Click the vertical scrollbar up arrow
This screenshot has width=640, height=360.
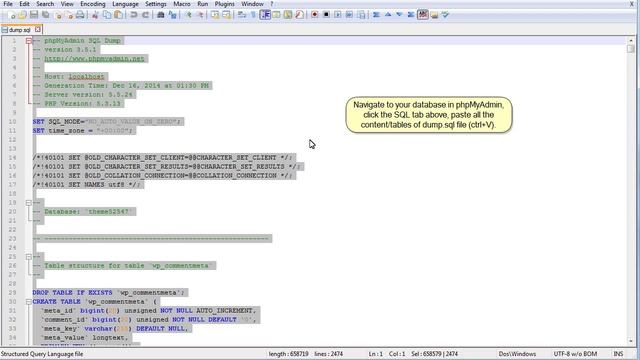tap(631, 40)
